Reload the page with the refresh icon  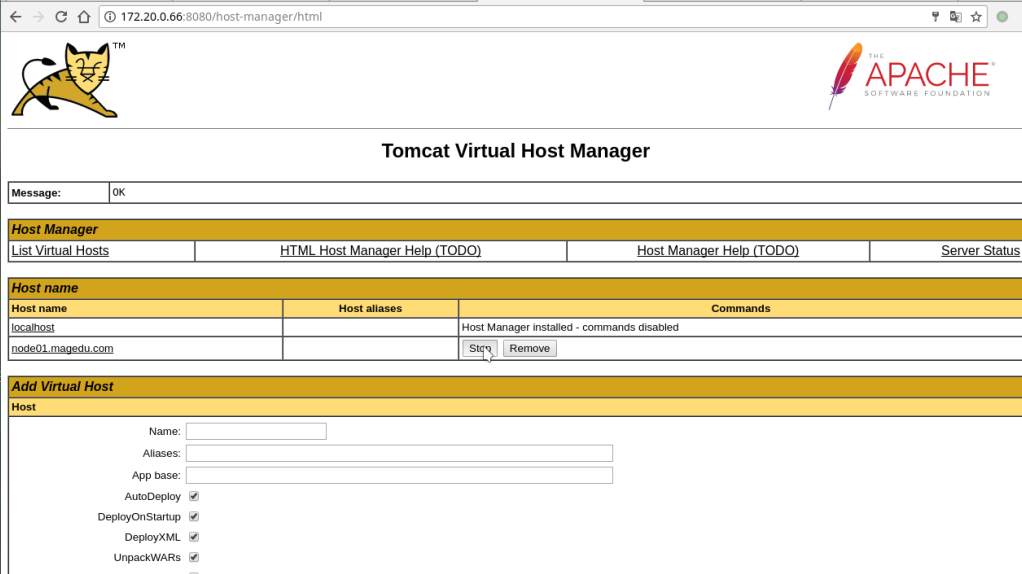coord(61,17)
